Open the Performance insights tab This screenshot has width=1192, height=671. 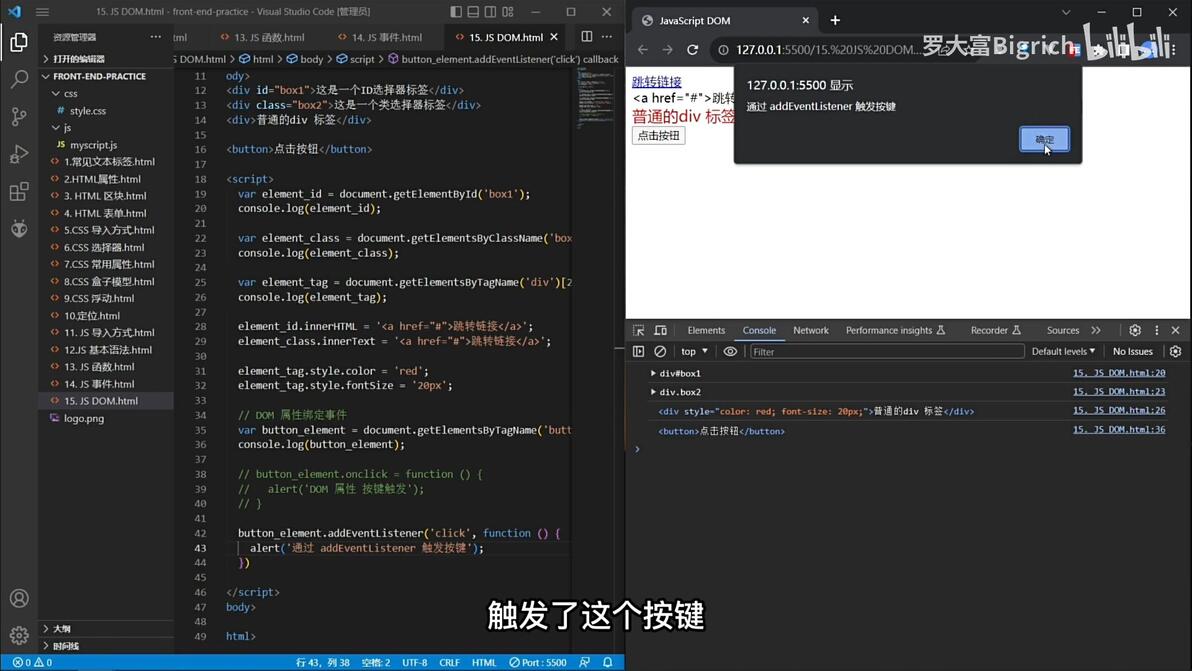895,331
